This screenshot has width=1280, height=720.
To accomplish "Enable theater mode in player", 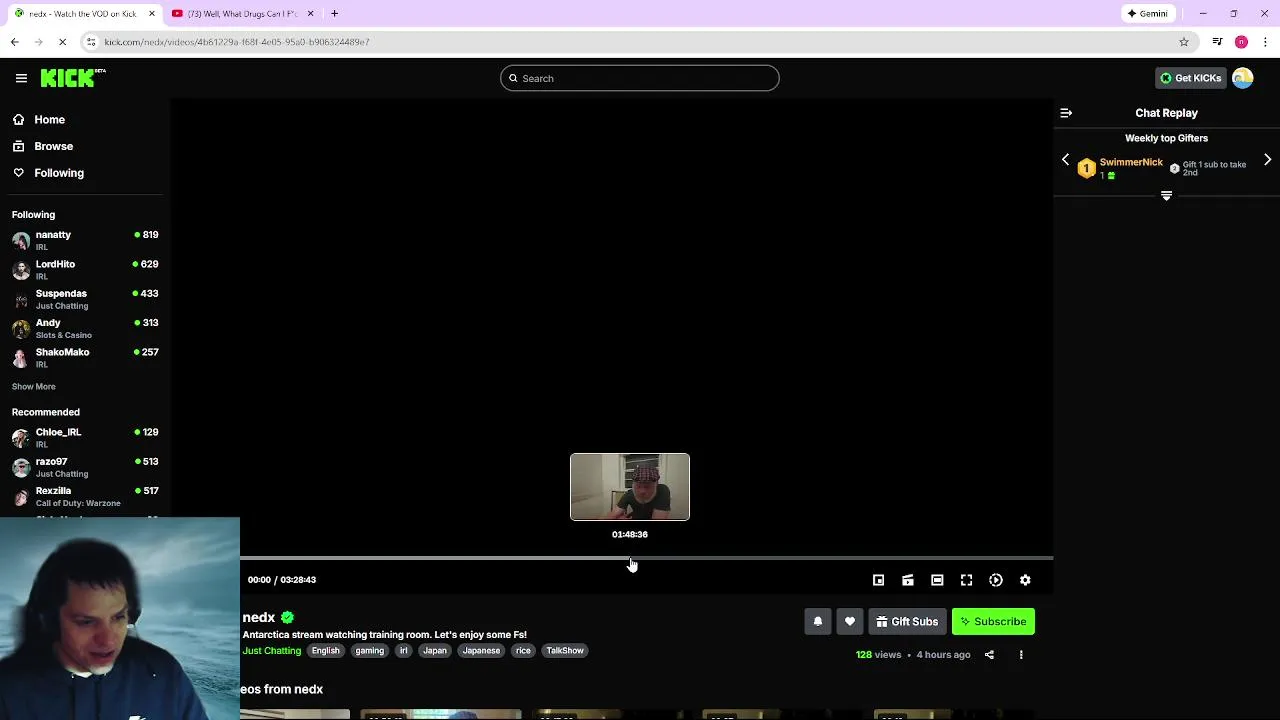I will coord(937,580).
